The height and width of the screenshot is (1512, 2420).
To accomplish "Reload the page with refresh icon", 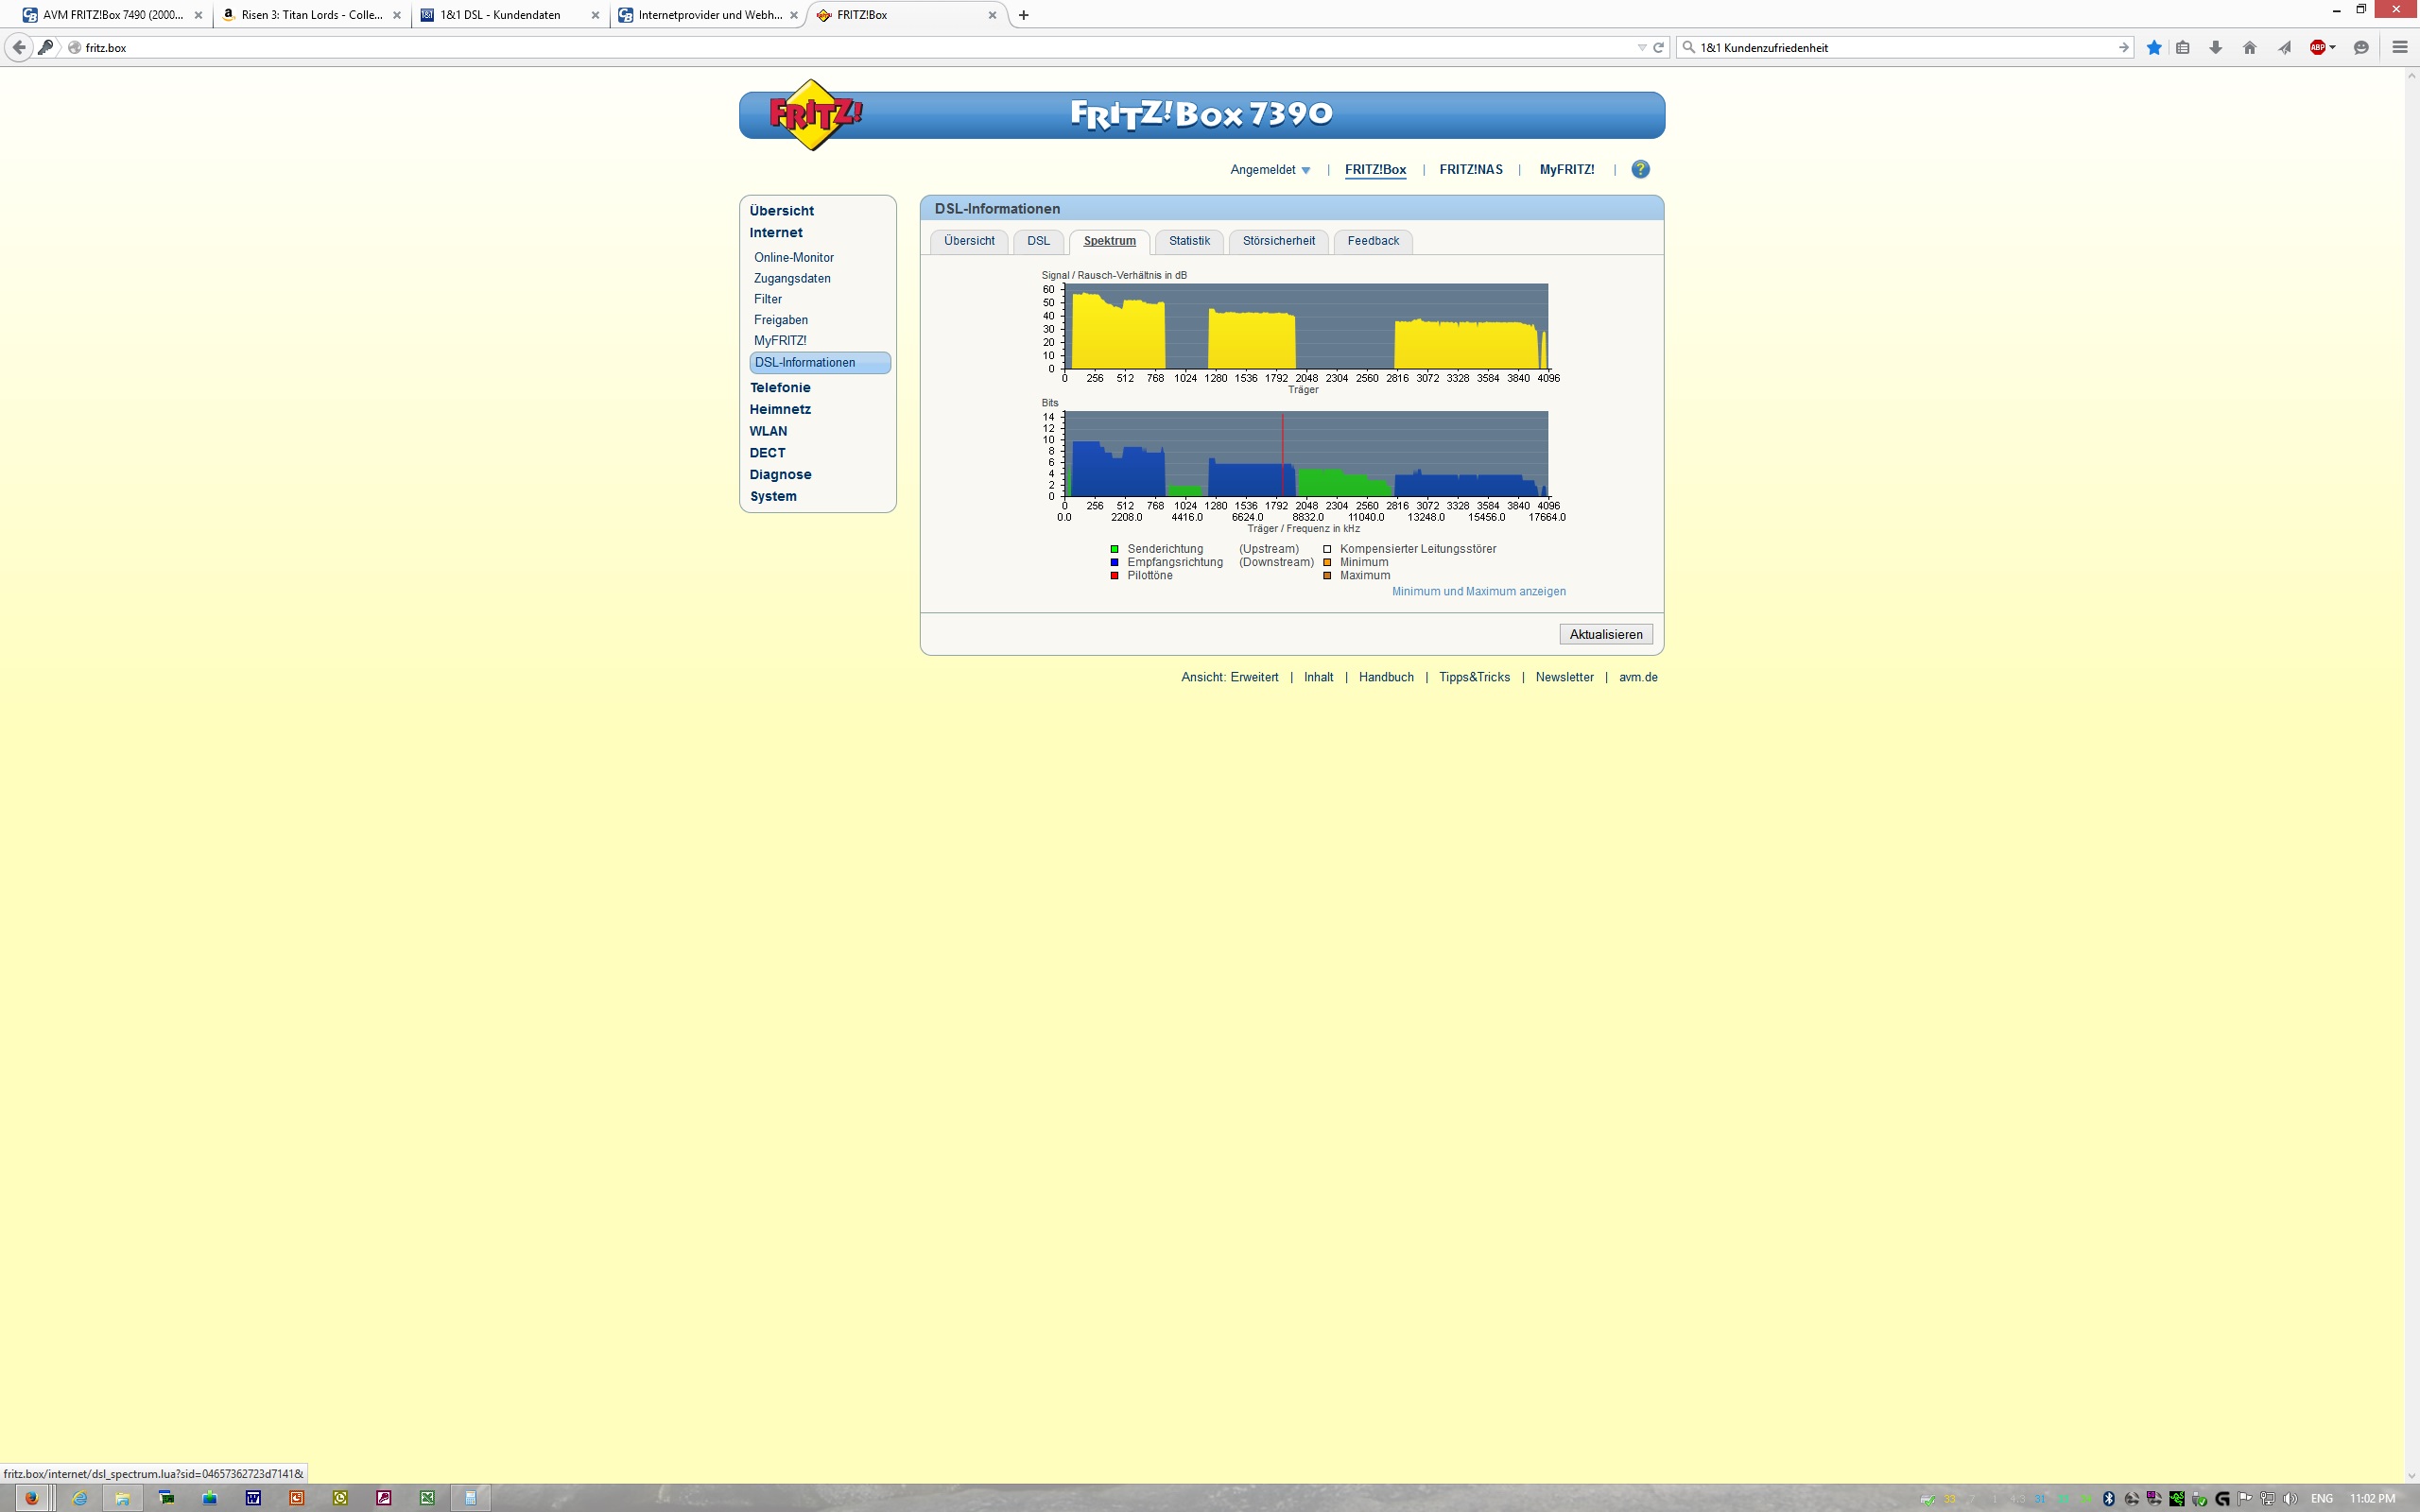I will click(1658, 47).
